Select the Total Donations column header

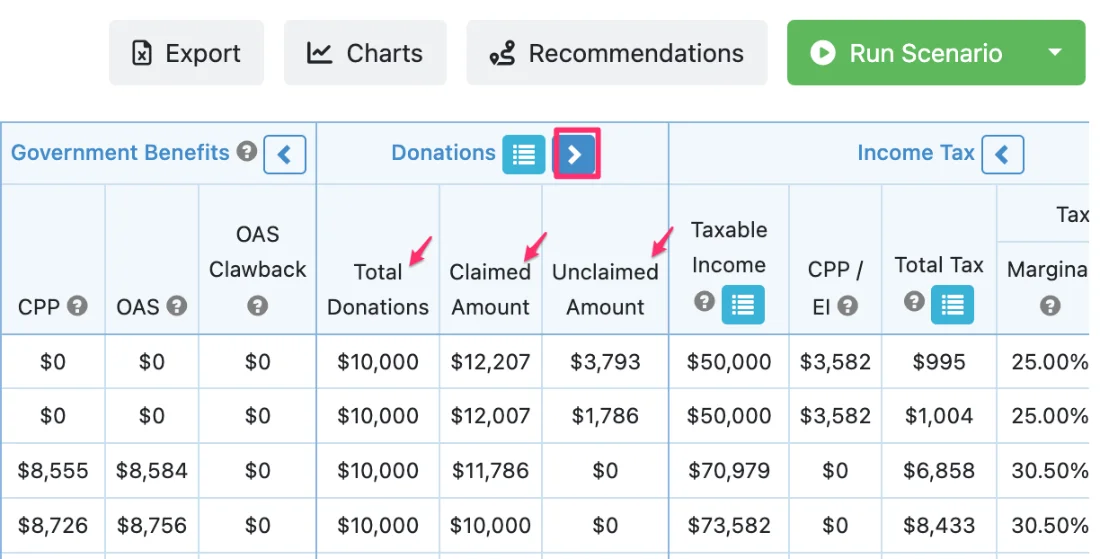[377, 289]
